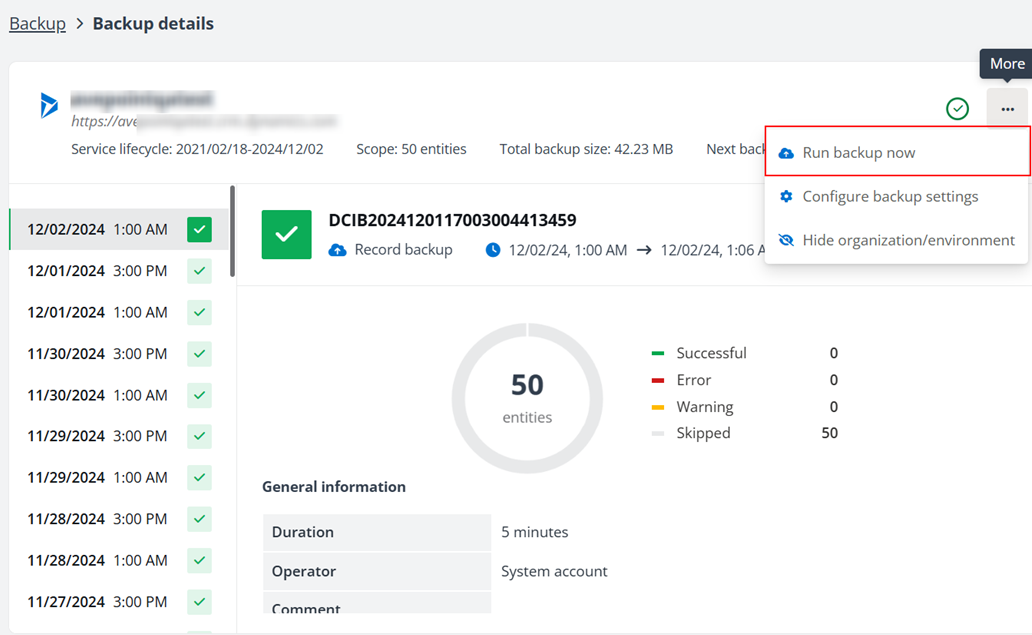
Task: Click the cloud upload icon beside Run backup now
Action: [x=786, y=153]
